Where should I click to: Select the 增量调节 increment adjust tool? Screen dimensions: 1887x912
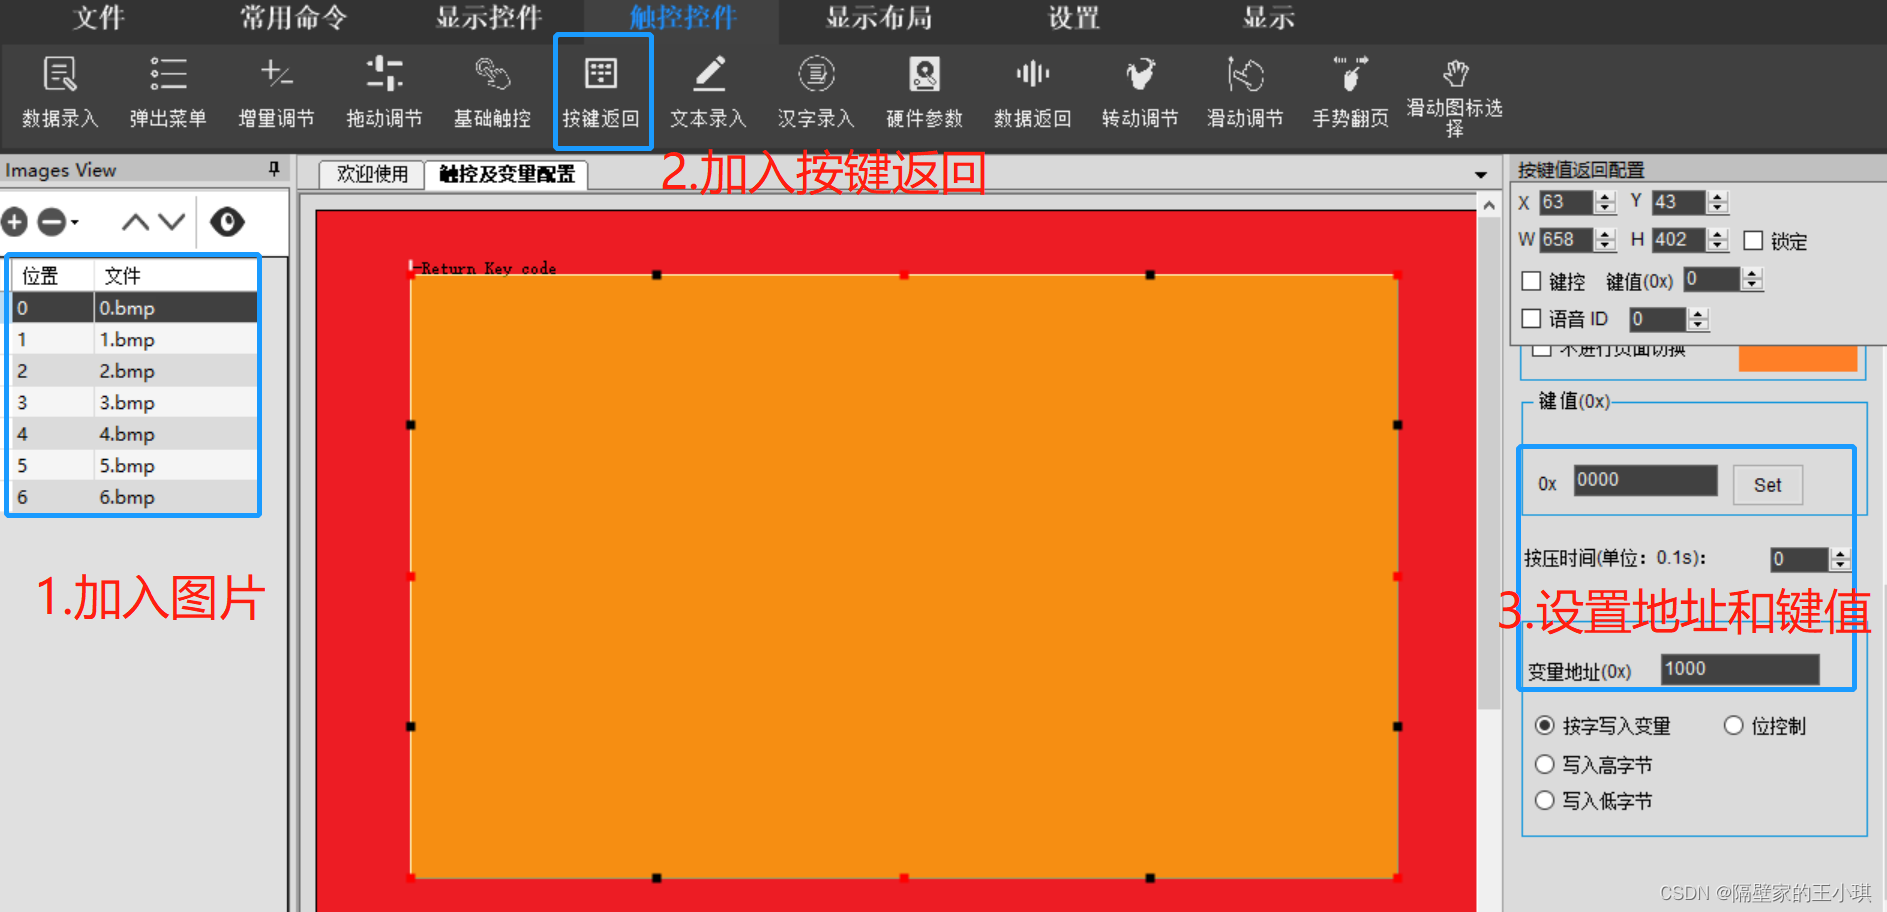tap(276, 93)
